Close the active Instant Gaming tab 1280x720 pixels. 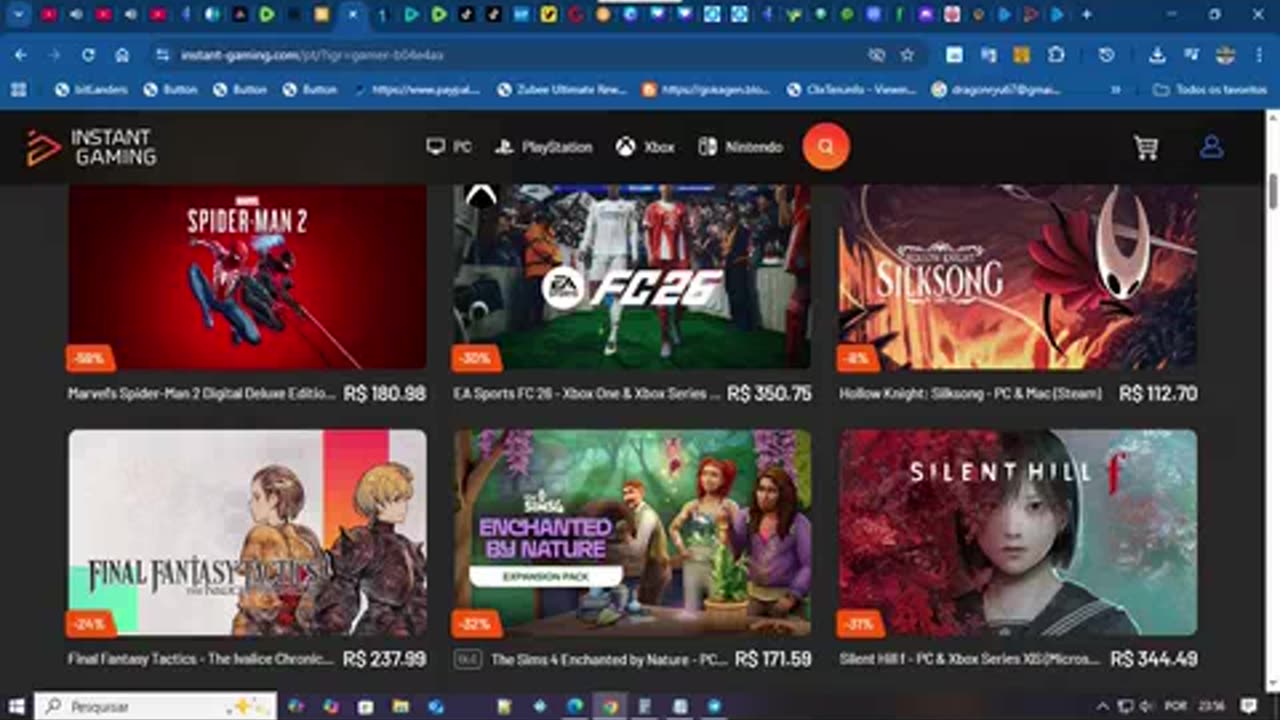(x=352, y=15)
